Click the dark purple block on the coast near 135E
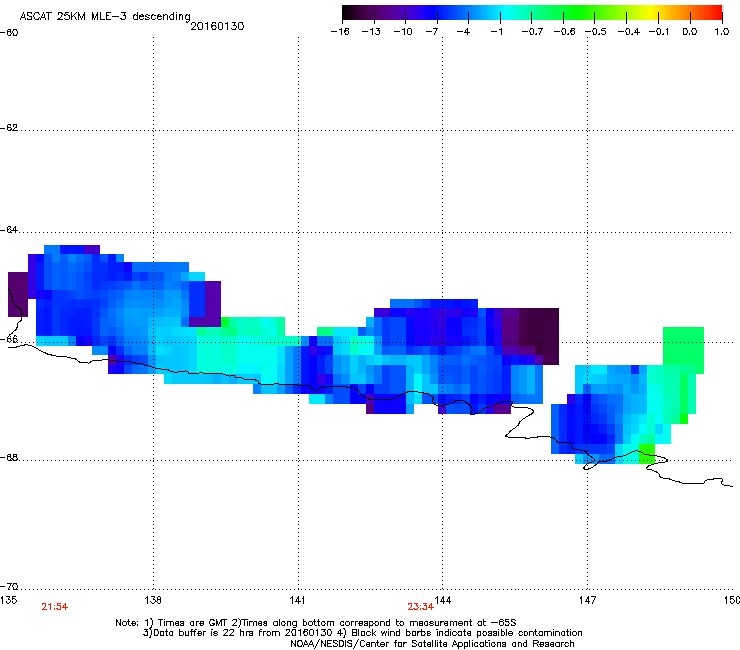This screenshot has height=650, width=740. click(18, 294)
